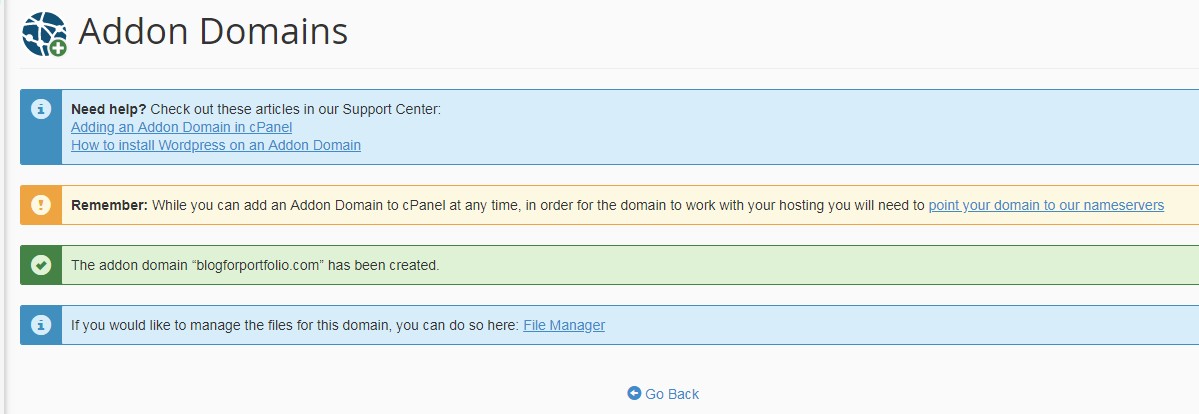Open the File Manager link
The width and height of the screenshot is (1199, 414).
pos(564,325)
